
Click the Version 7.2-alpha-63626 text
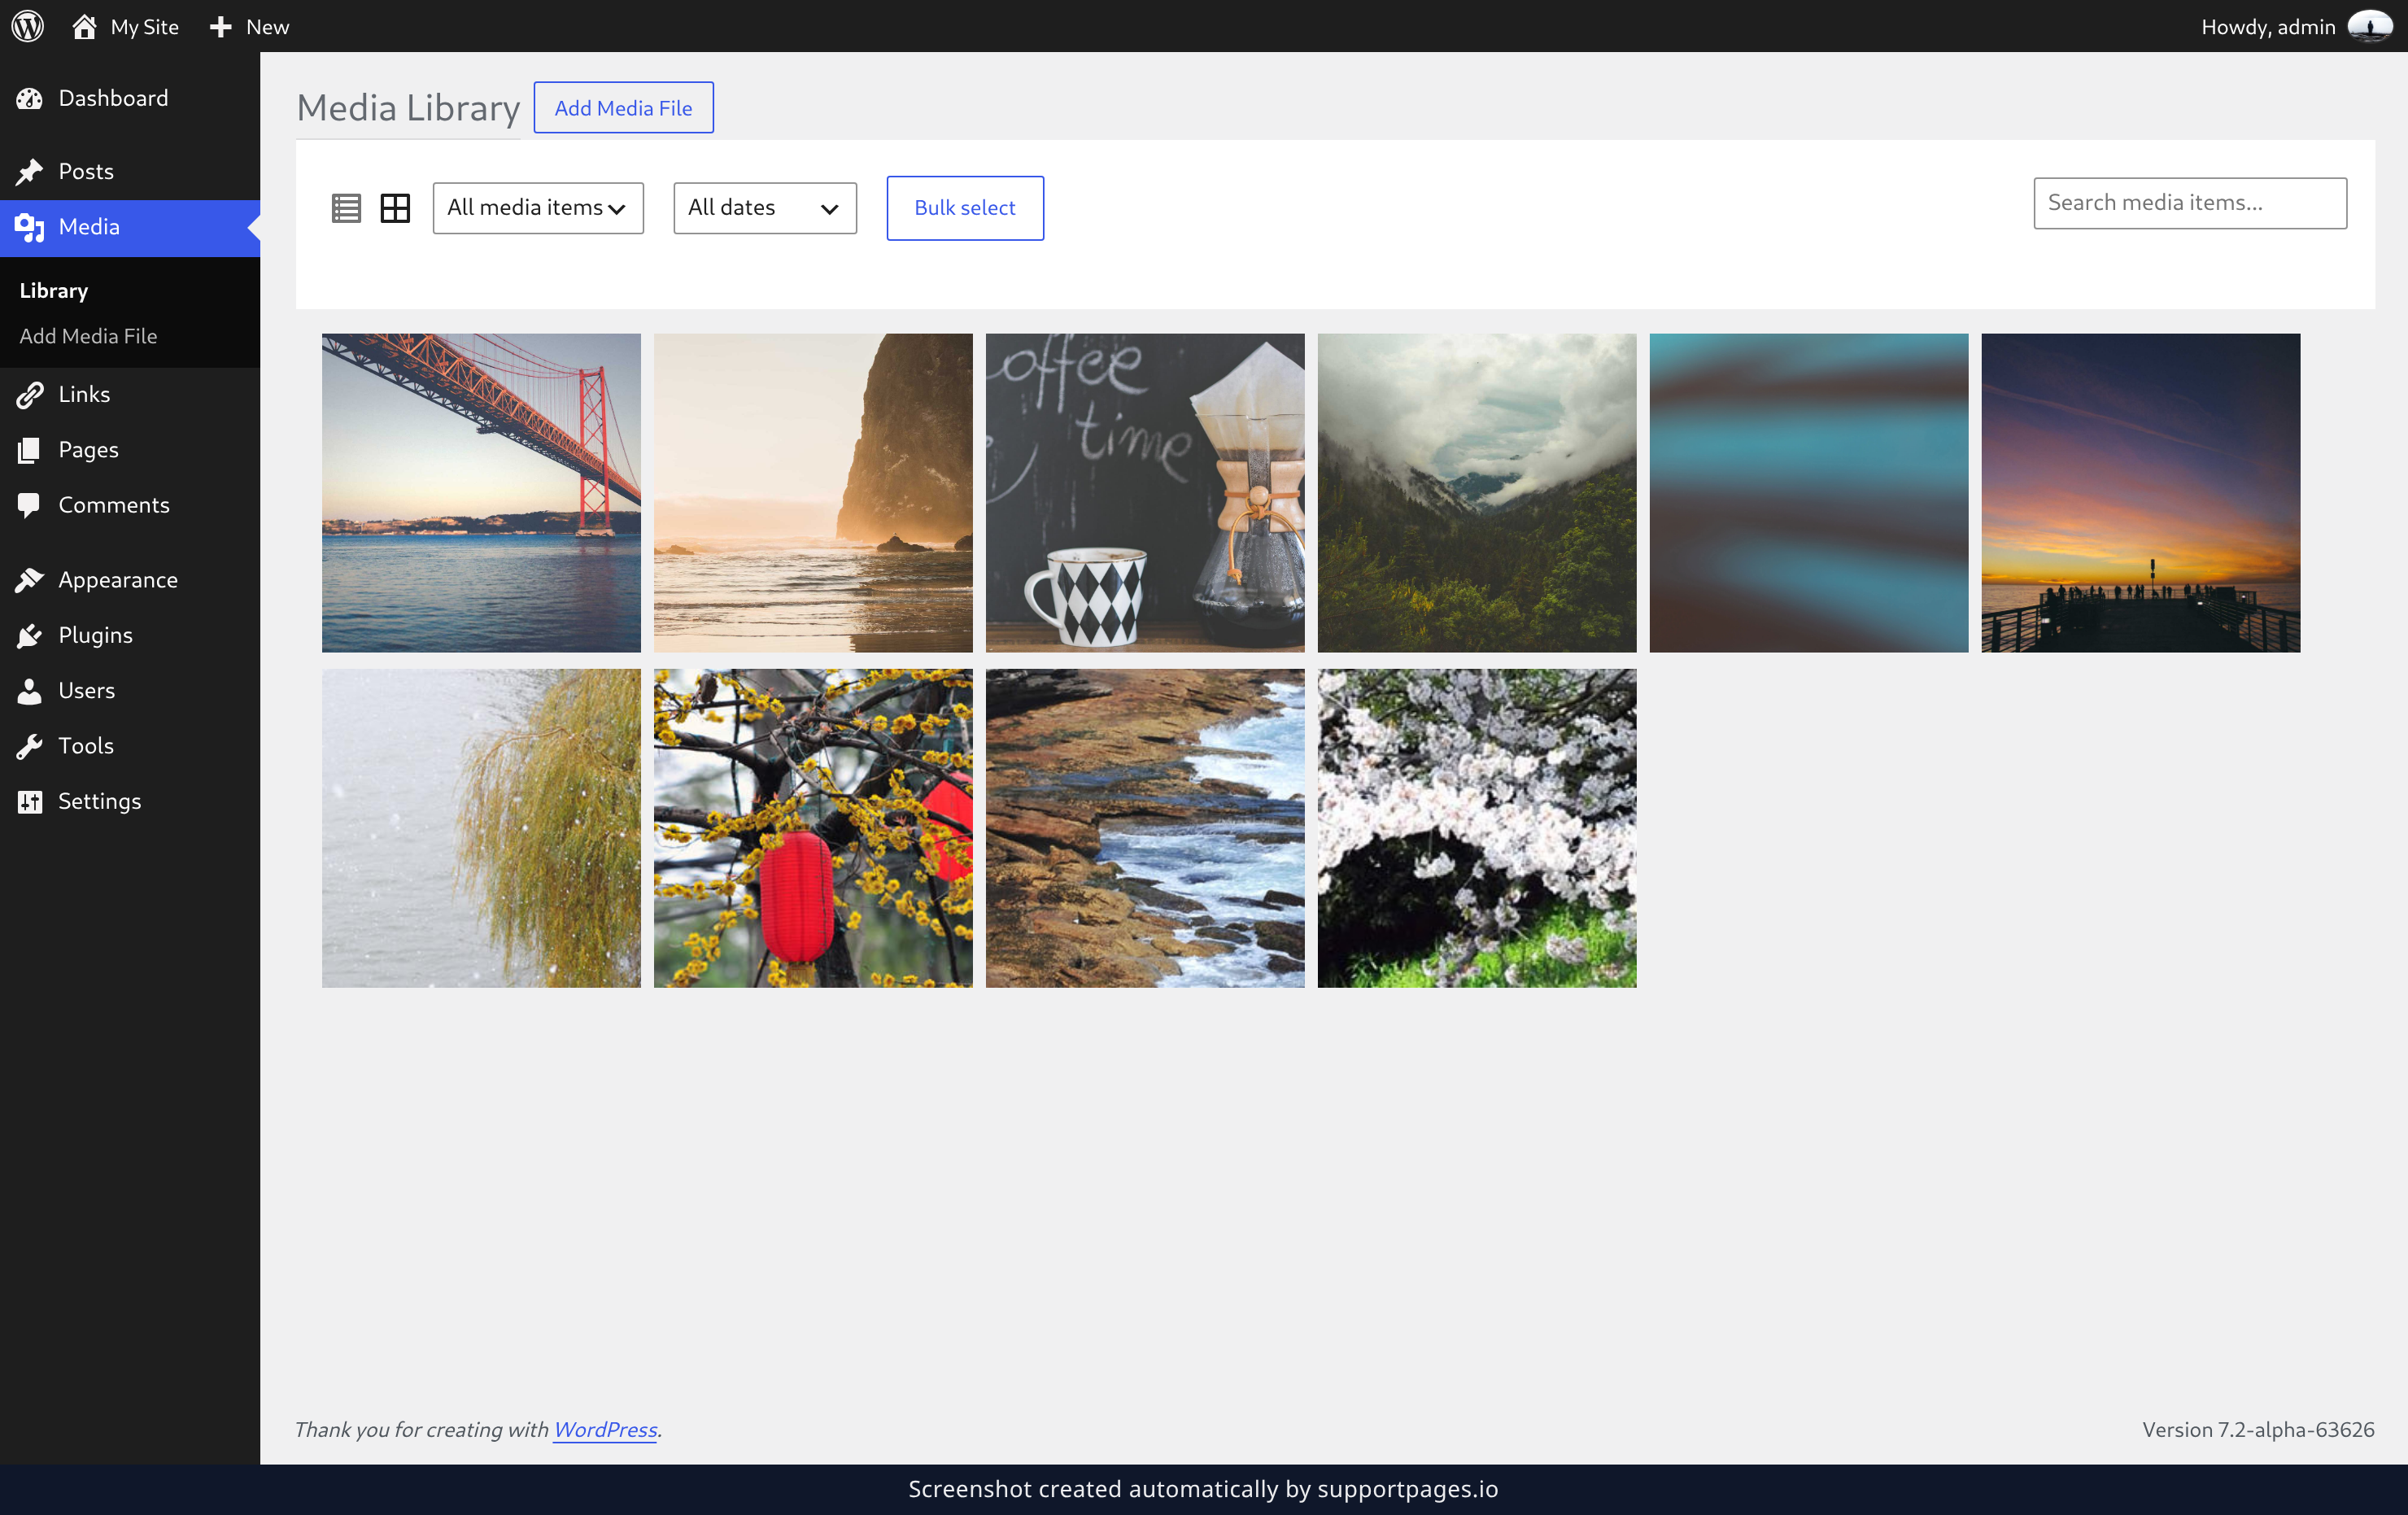coord(2258,1429)
